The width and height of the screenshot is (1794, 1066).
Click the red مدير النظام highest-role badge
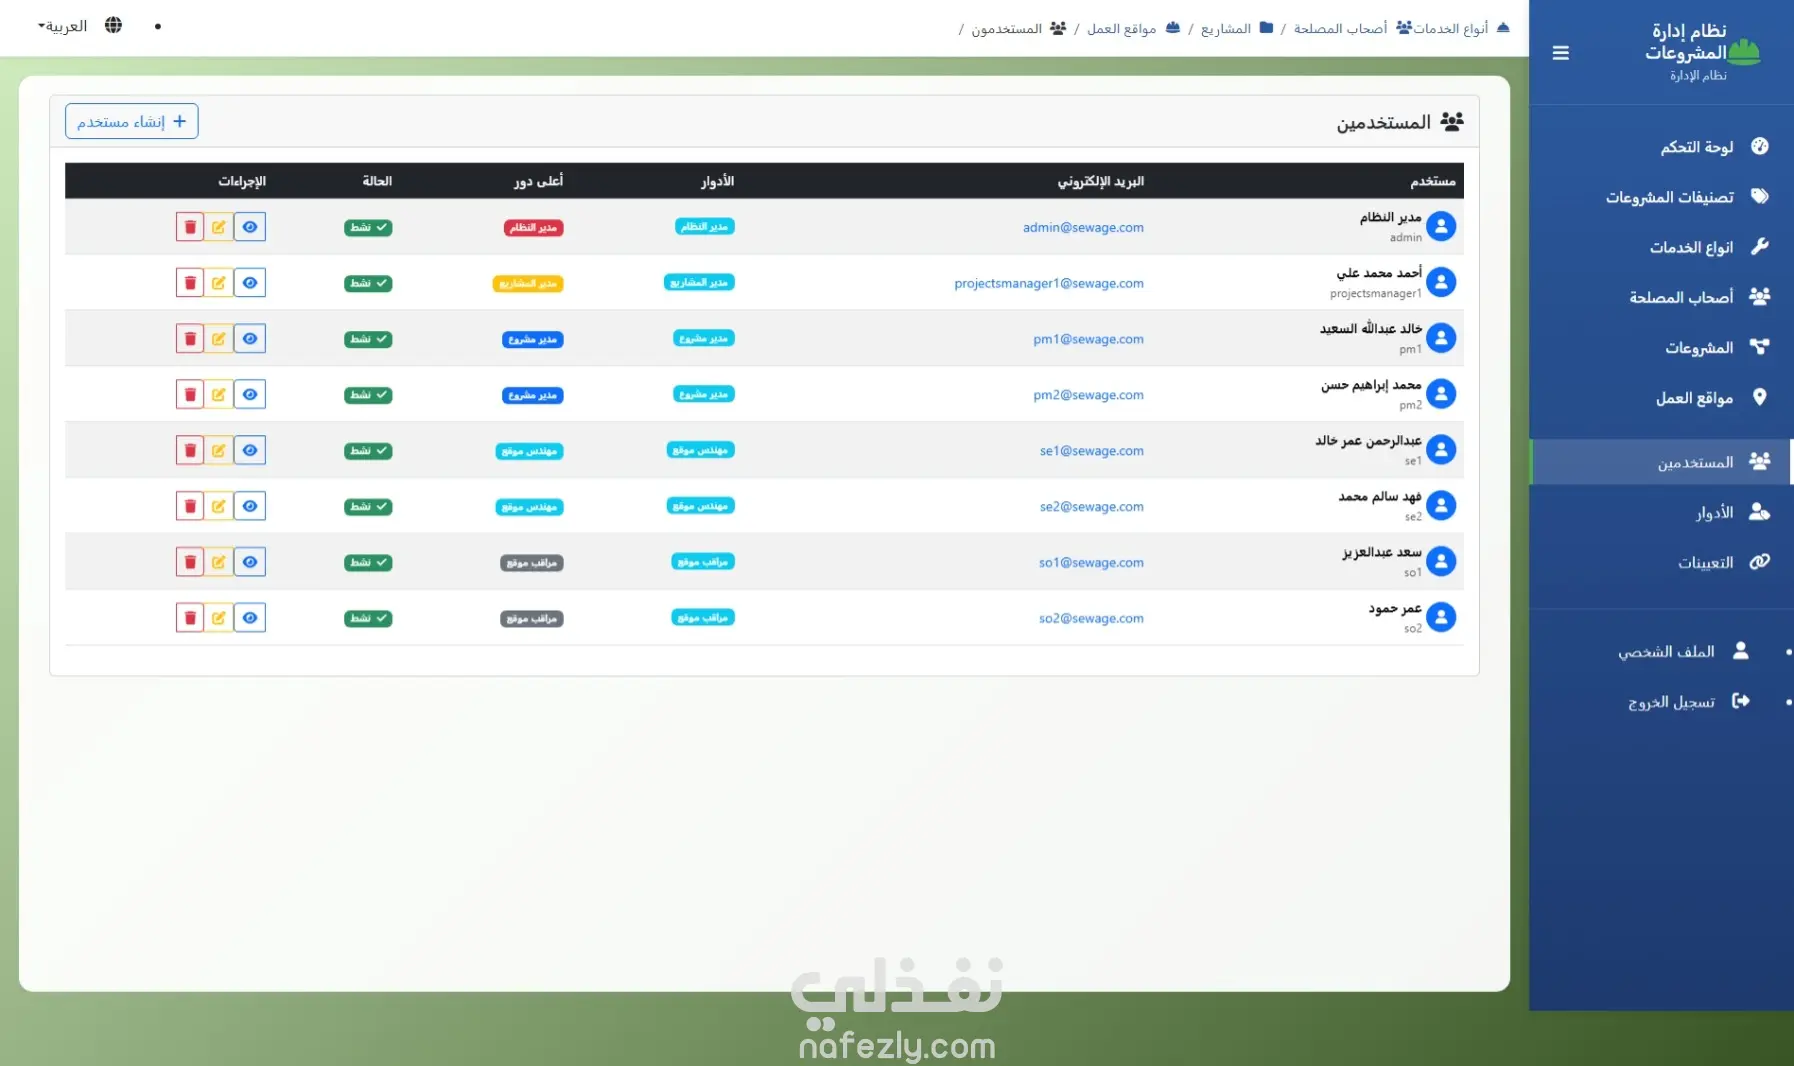pyautogui.click(x=533, y=228)
